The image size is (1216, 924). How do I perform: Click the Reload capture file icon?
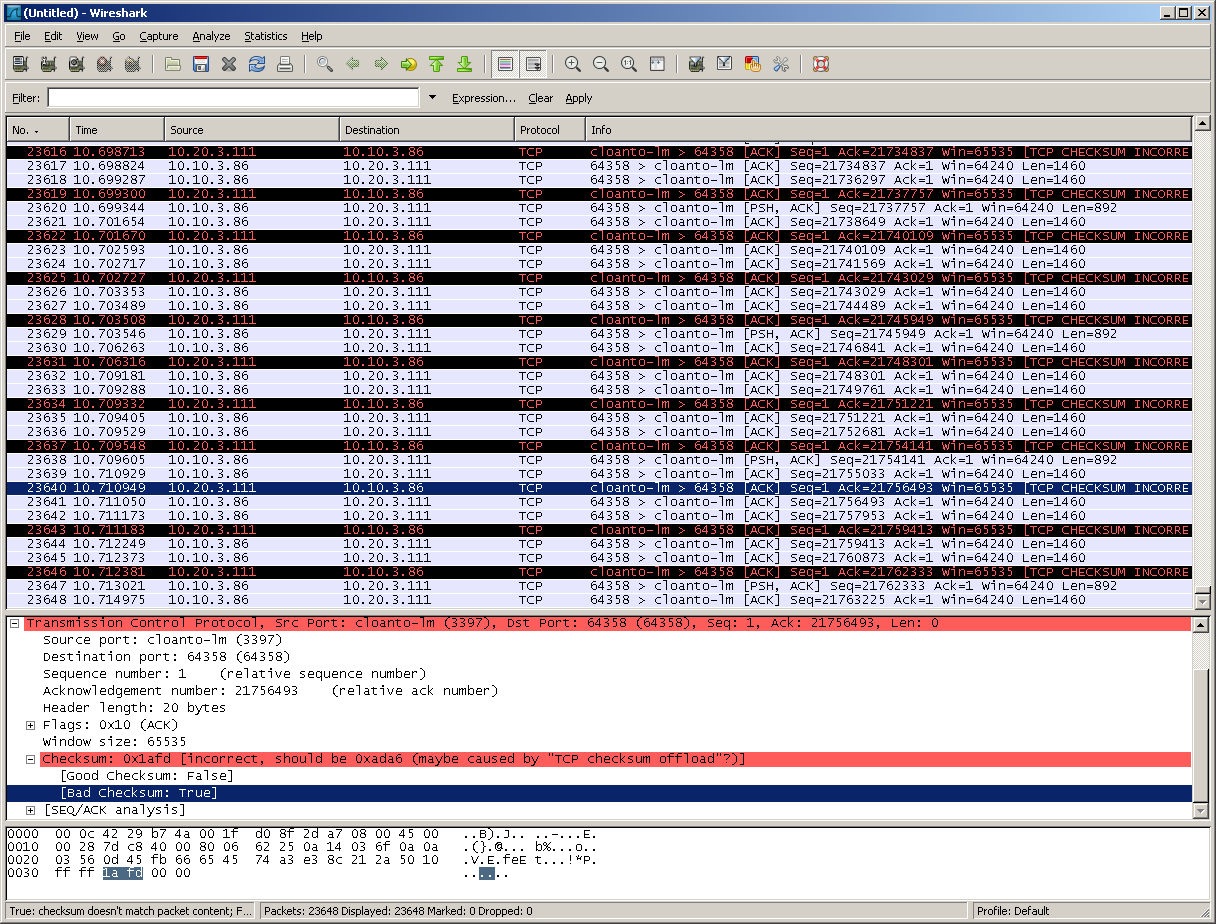pos(257,64)
